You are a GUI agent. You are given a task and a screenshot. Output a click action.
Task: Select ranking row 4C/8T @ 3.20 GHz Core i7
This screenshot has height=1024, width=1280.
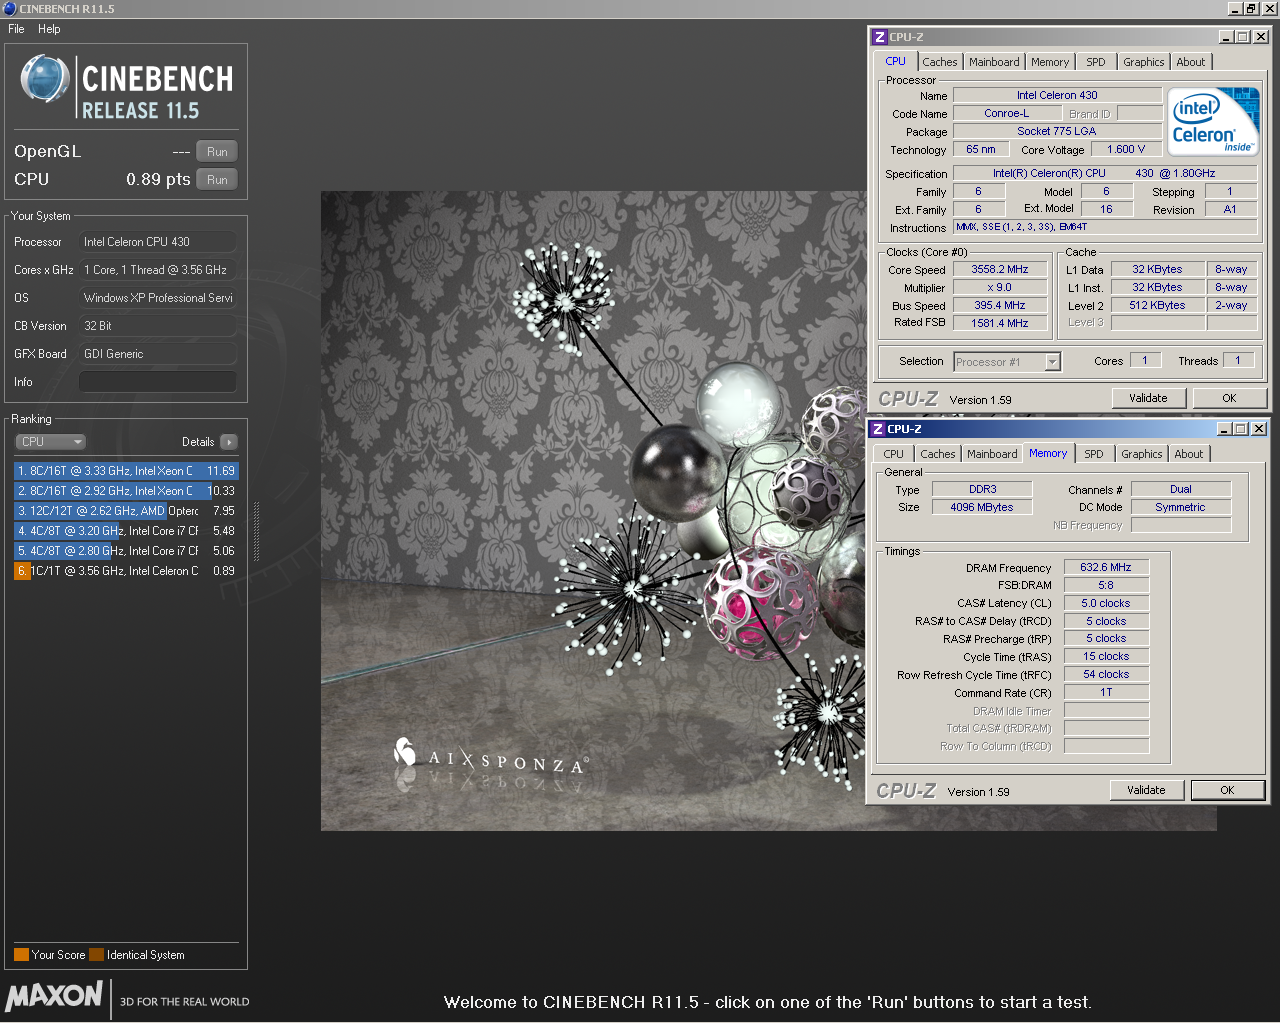(x=126, y=531)
